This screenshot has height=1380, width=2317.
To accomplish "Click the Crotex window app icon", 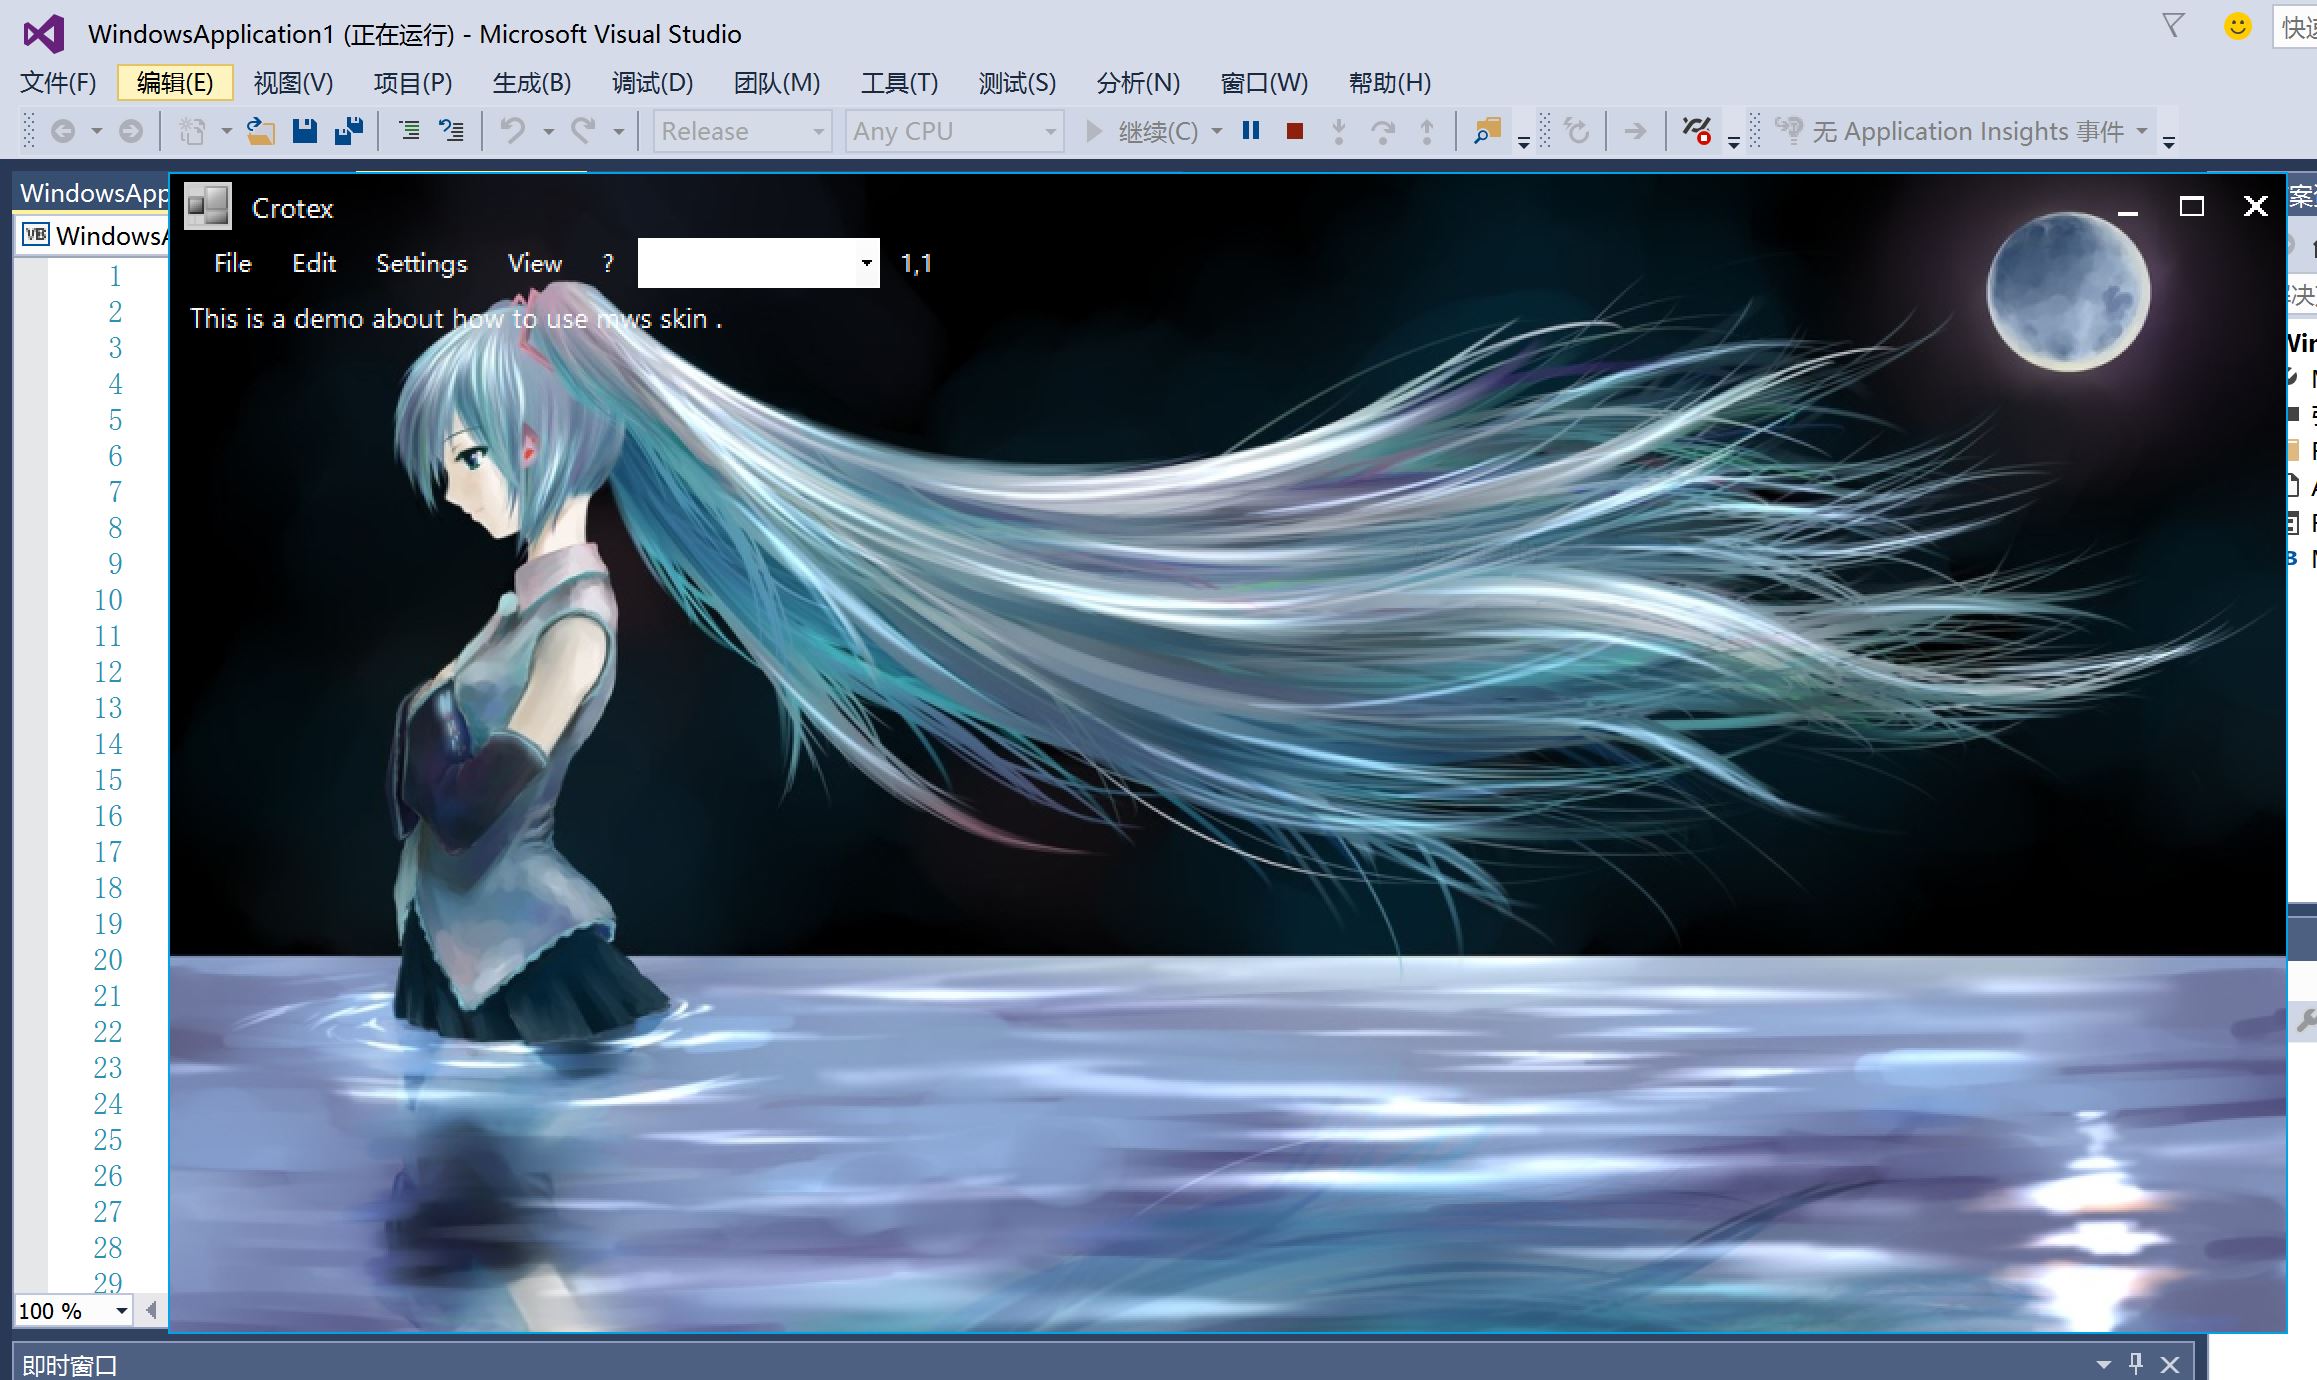I will [x=208, y=207].
